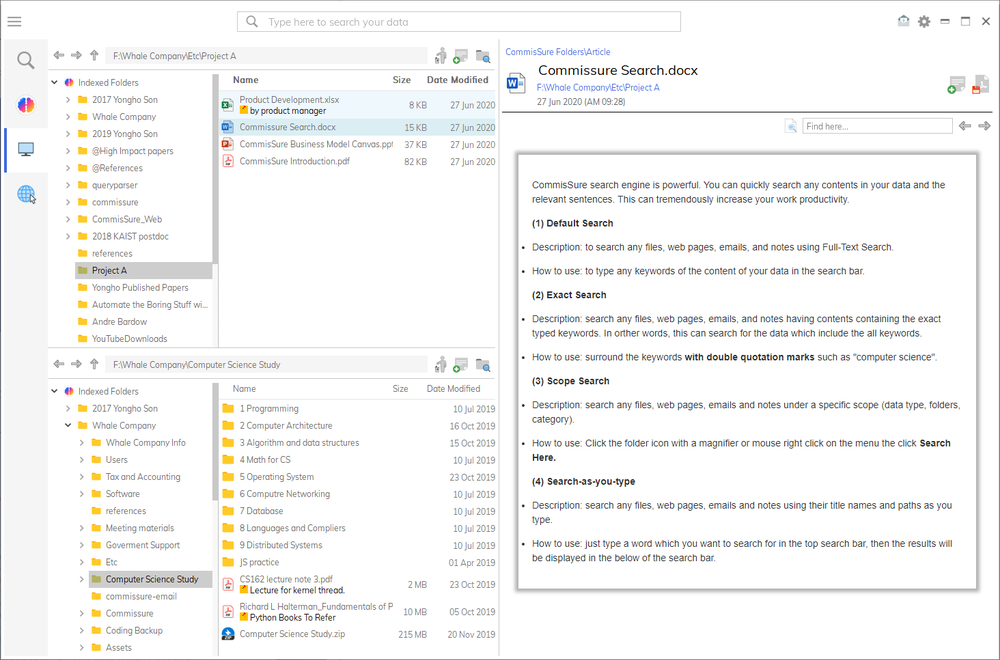
Task: Open the brain logo view in sidebar
Action: pos(26,105)
